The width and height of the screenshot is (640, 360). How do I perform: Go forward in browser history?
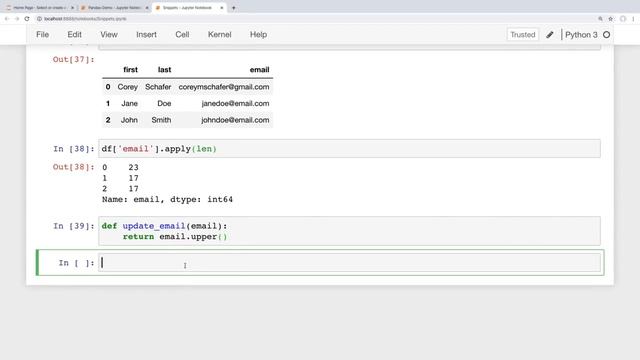click(x=17, y=19)
